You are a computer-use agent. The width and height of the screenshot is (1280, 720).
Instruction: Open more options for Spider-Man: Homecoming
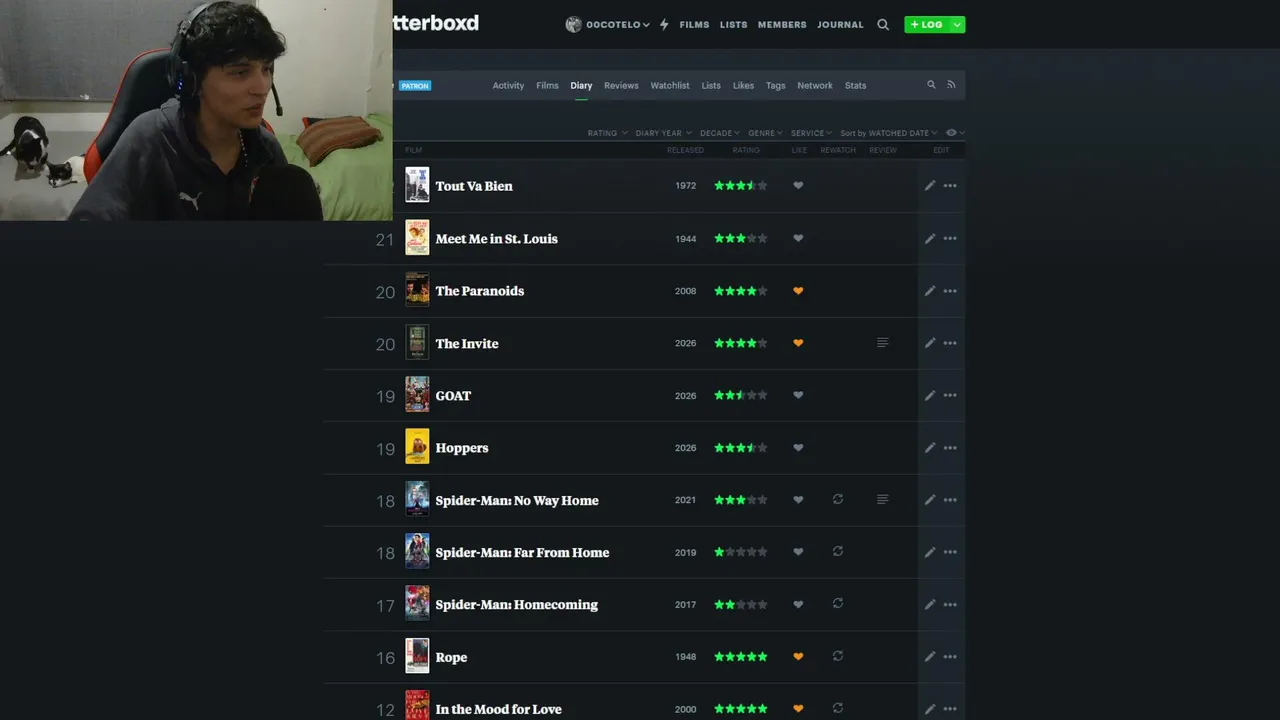(950, 604)
